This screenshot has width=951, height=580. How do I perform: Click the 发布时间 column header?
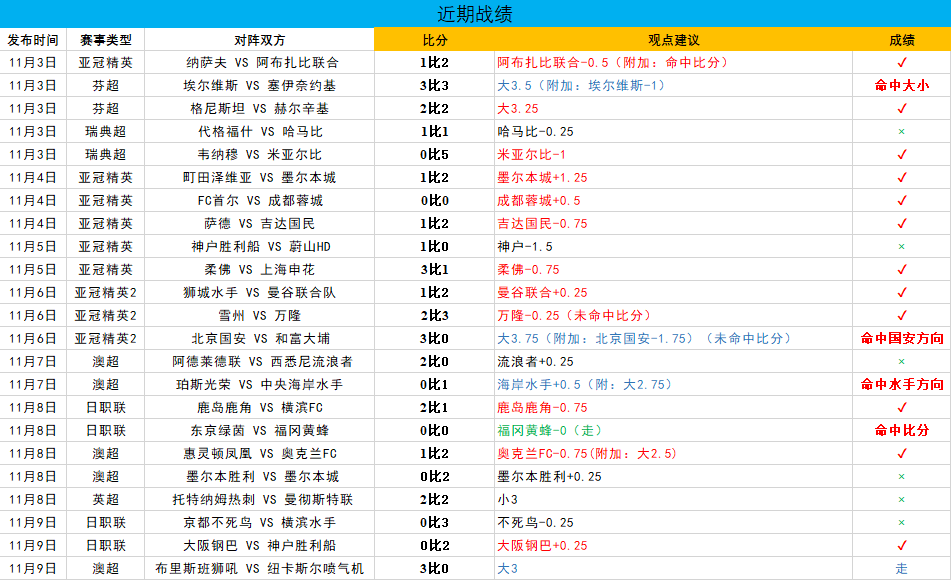pyautogui.click(x=33, y=40)
